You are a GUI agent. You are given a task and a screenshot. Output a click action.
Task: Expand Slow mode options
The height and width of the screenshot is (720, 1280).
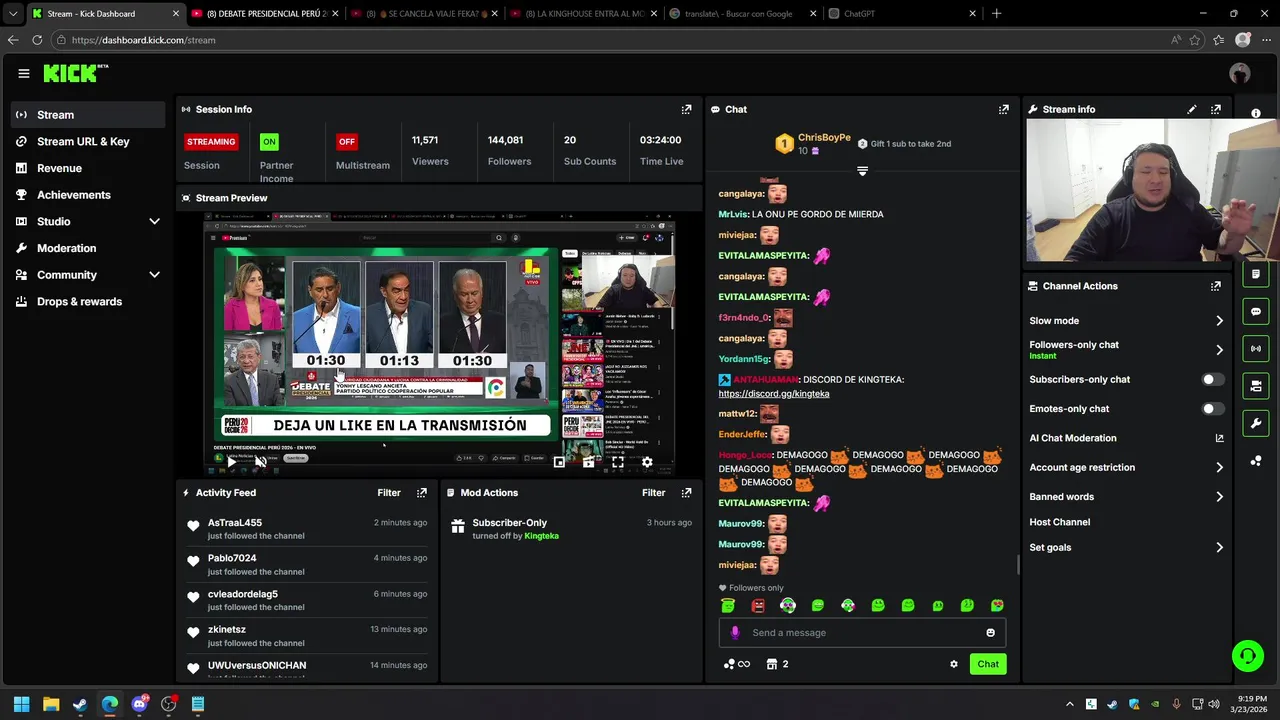[x=1219, y=321]
